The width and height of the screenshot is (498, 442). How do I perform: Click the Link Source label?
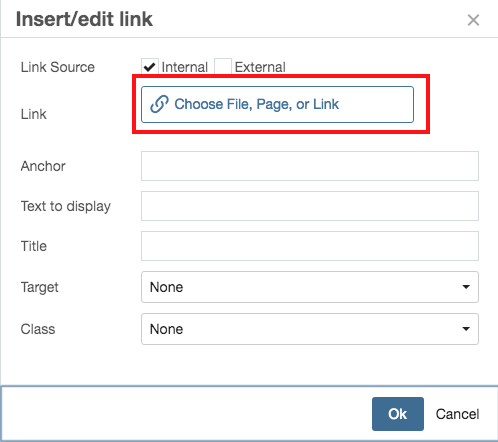click(58, 67)
